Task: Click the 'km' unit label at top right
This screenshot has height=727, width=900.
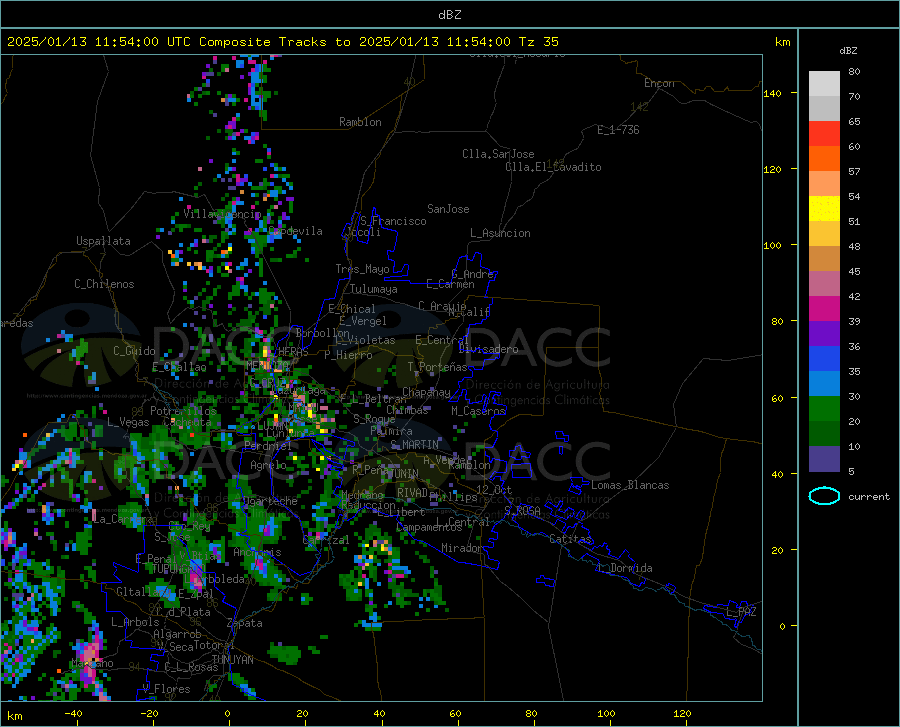Action: pyautogui.click(x=782, y=42)
